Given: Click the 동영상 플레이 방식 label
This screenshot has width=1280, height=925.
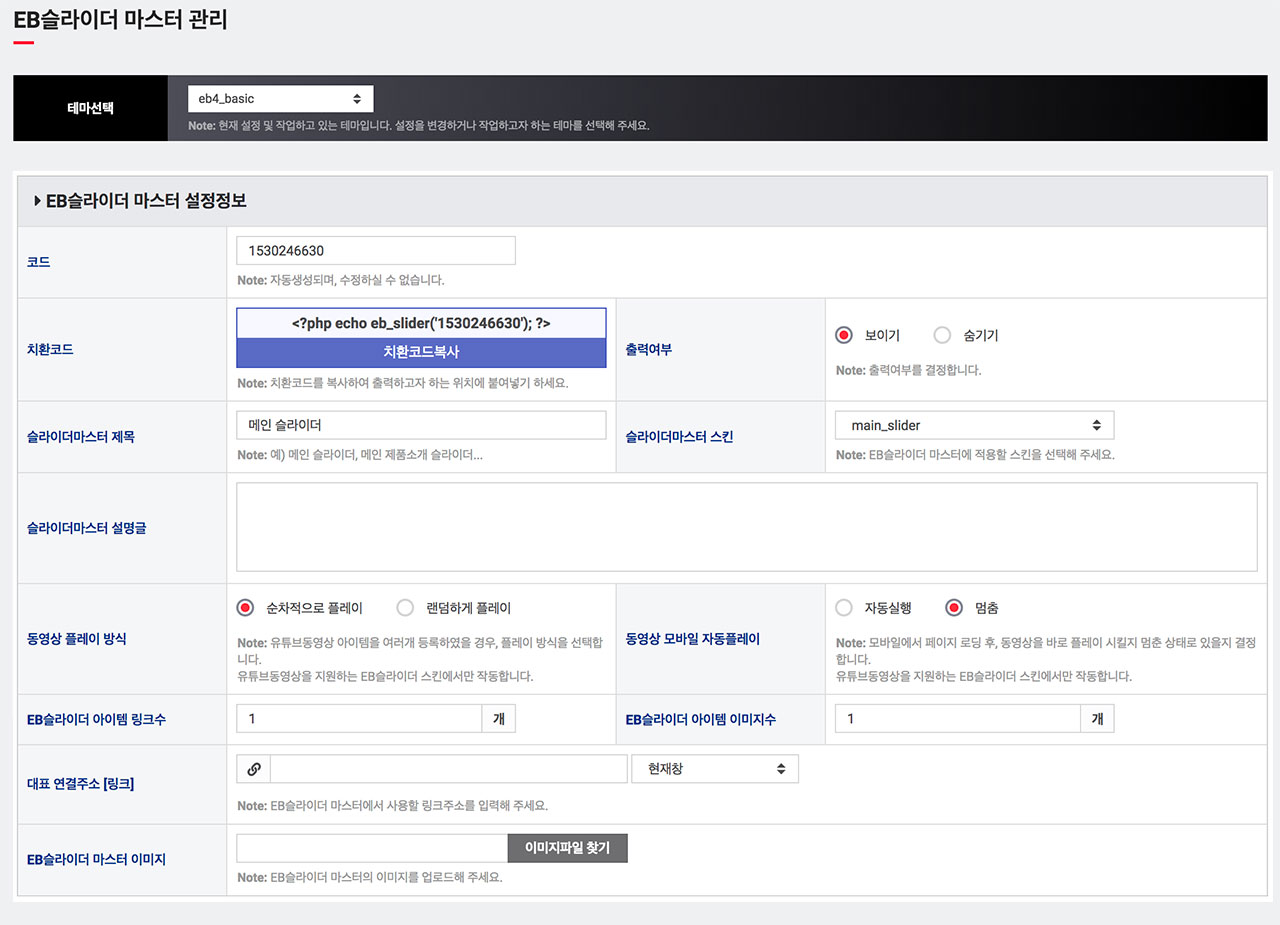Looking at the screenshot, I should click(77, 639).
